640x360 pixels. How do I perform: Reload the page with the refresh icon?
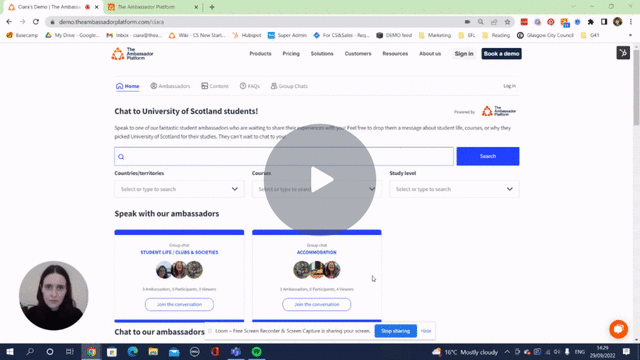tap(36, 22)
